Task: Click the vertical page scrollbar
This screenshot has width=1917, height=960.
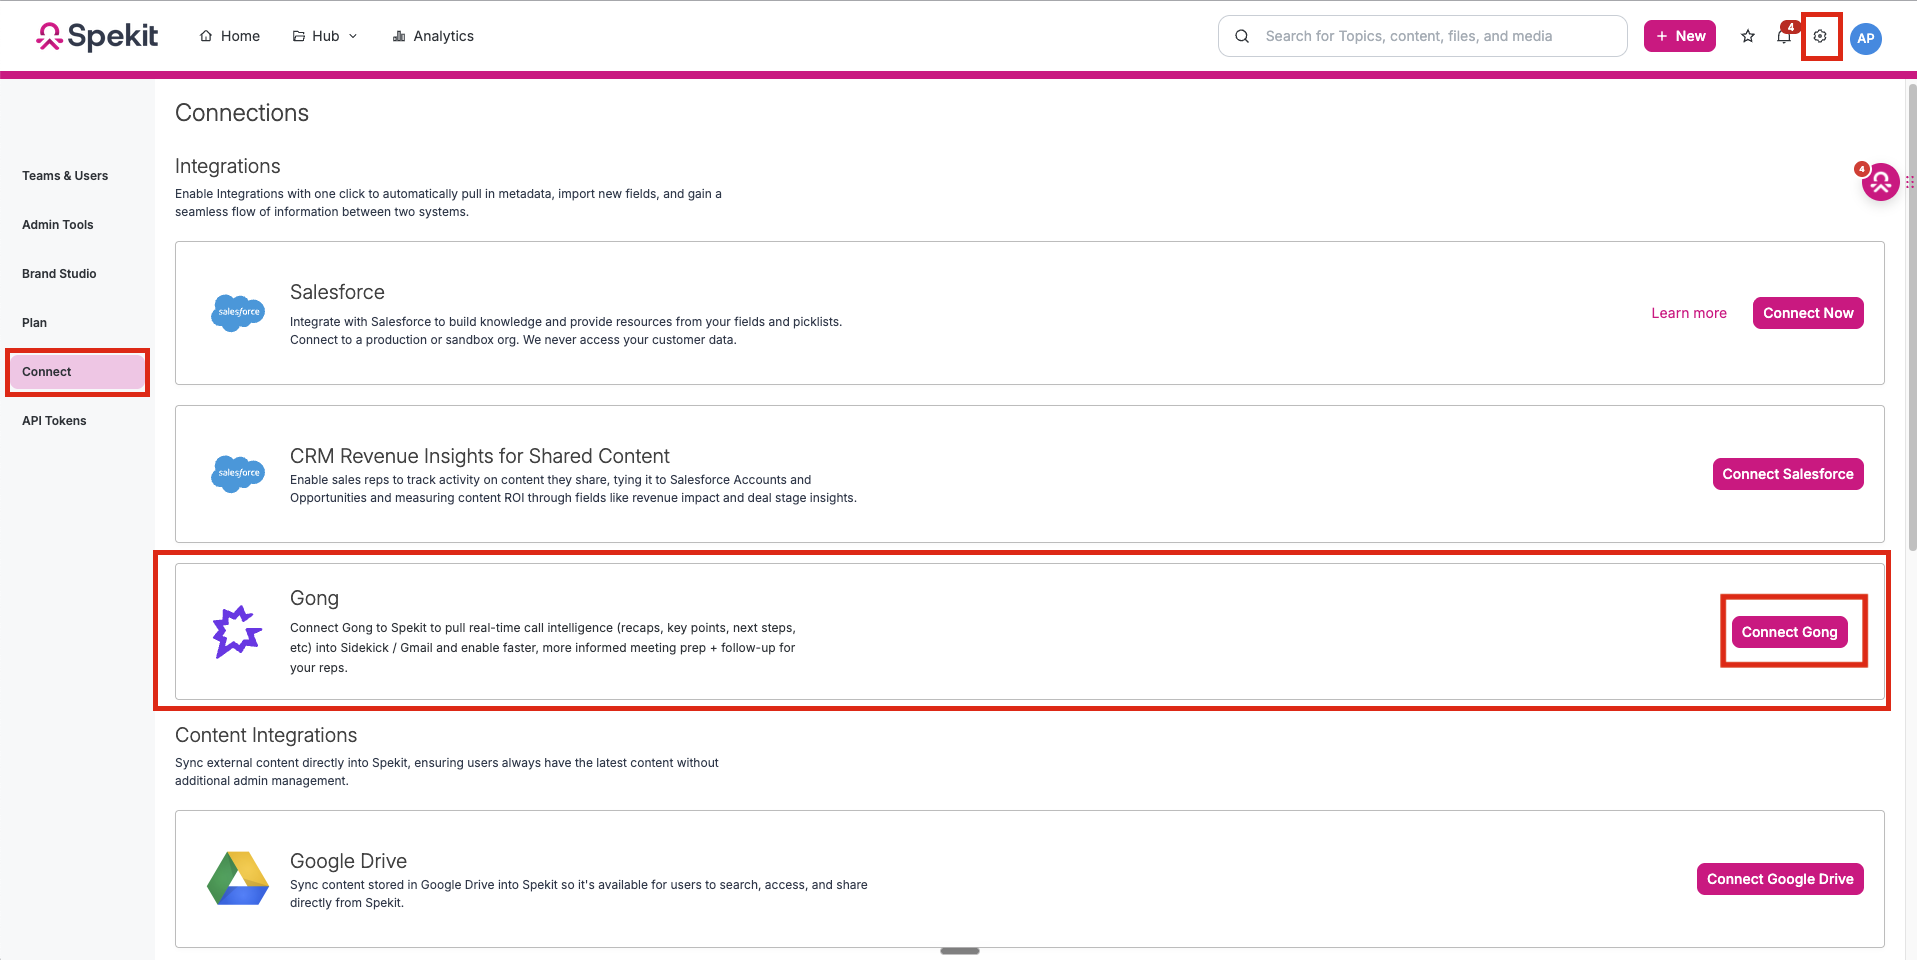Action: click(x=1912, y=316)
